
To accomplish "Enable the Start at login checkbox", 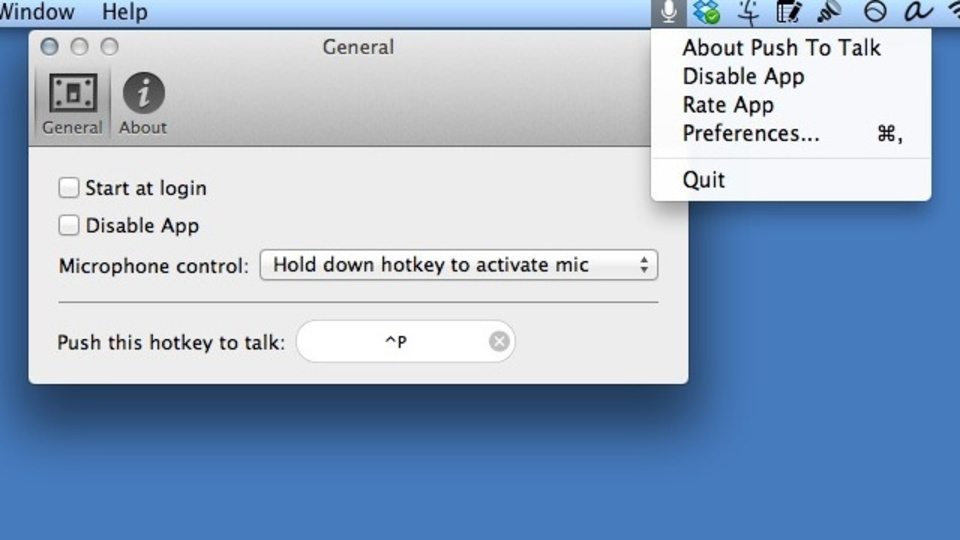I will (x=69, y=187).
